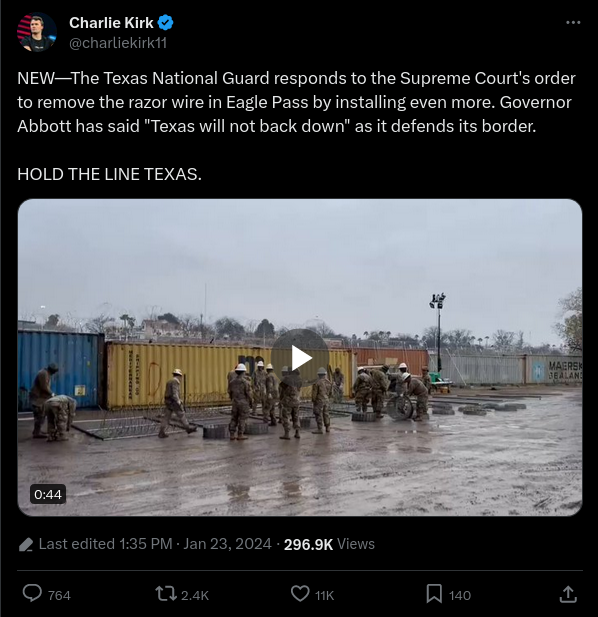Click the reply speech bubble icon
The width and height of the screenshot is (598, 617).
coord(32,593)
